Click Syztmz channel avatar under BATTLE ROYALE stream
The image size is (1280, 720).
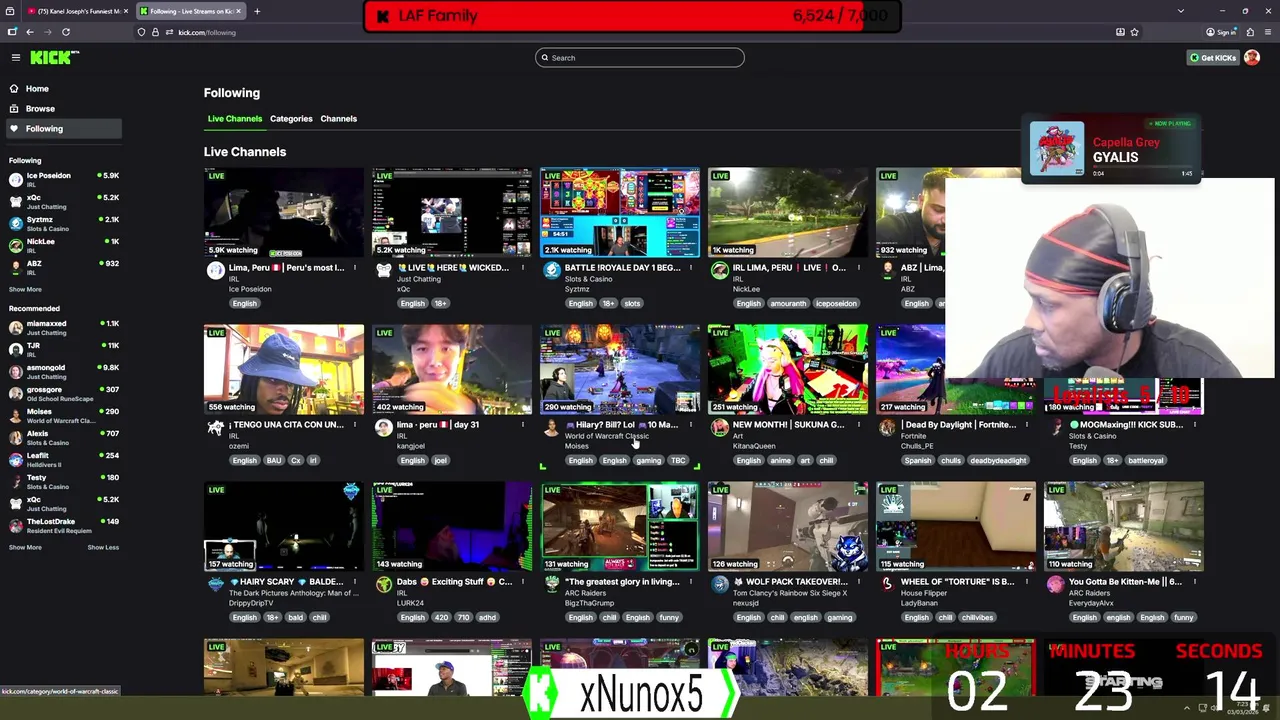tap(552, 270)
